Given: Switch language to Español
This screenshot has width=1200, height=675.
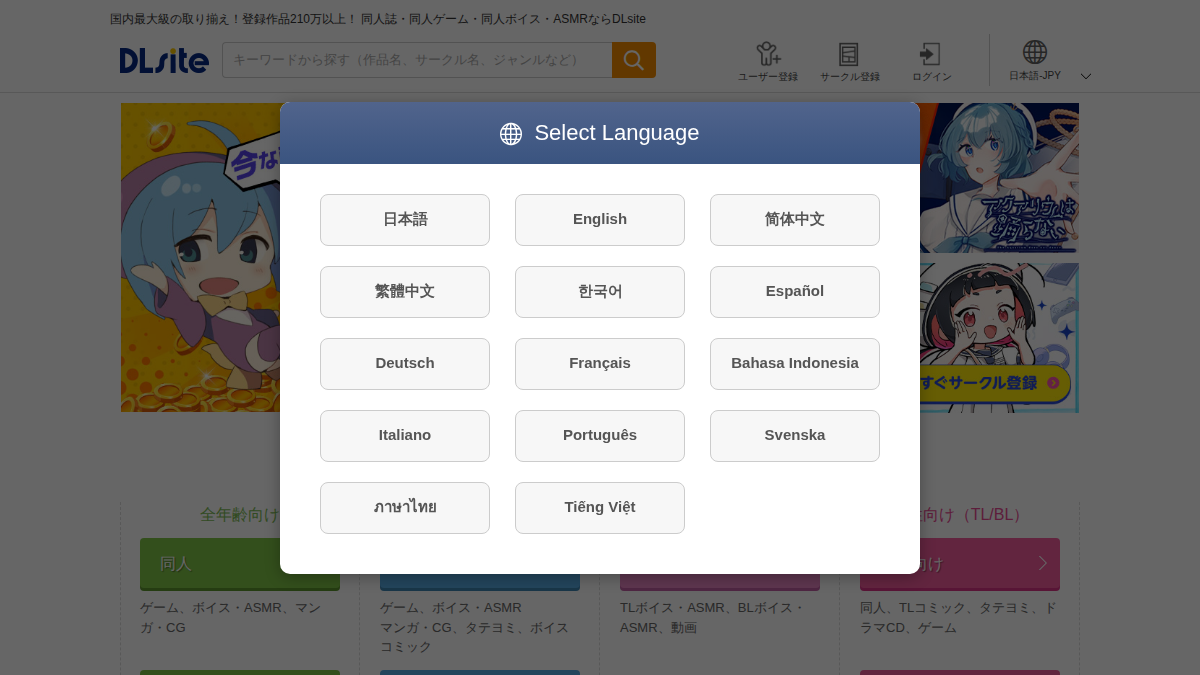Looking at the screenshot, I should pos(795,292).
